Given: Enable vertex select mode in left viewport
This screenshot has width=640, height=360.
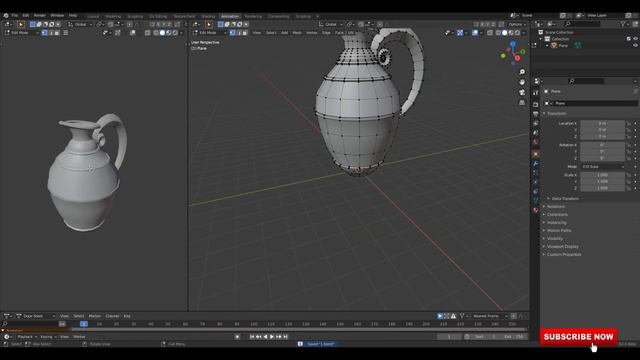Looking at the screenshot, I should [44, 33].
